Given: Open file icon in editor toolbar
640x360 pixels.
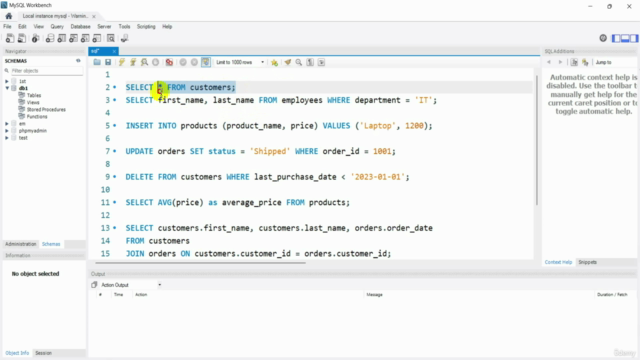Looking at the screenshot, I should (97, 62).
